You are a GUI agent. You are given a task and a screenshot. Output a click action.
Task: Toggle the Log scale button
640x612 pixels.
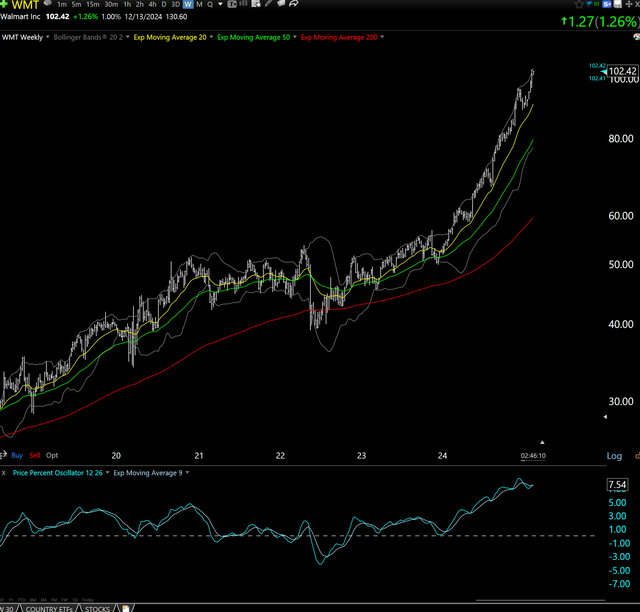tap(614, 456)
